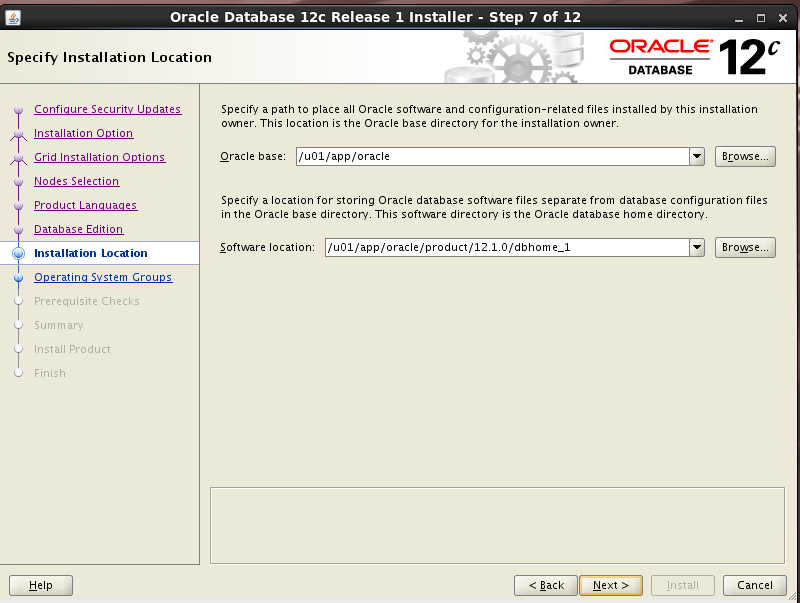Browse for Software location directory
Screen dimensions: 800x603
[x=745, y=247]
